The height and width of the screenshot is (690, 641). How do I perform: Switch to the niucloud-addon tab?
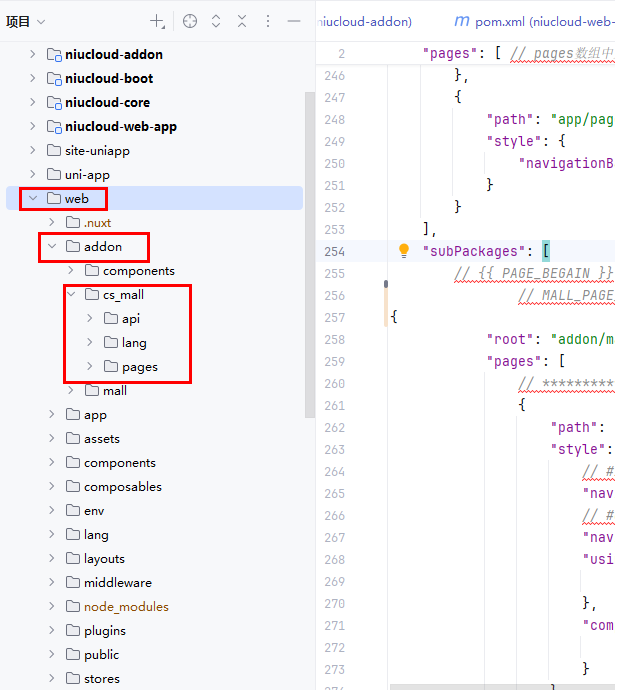tap(364, 21)
